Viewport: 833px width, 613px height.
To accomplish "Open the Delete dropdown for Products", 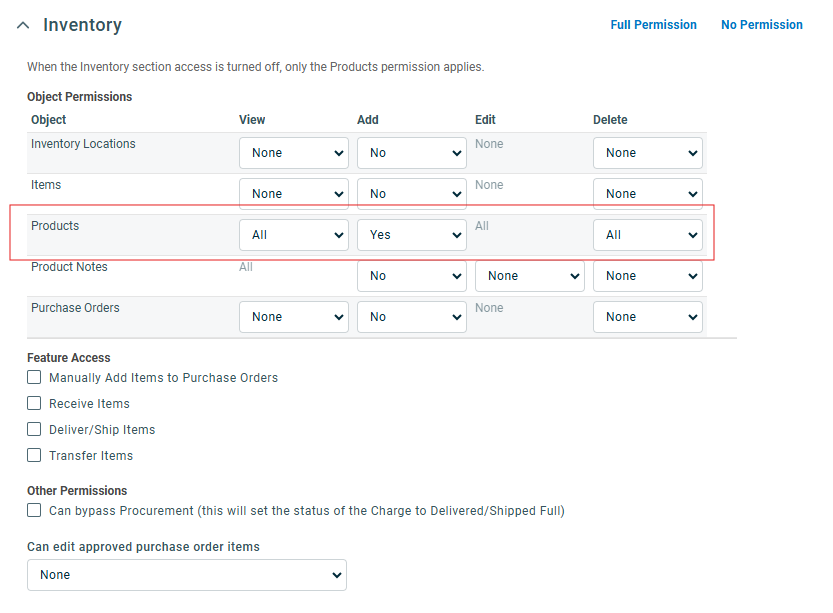I will [x=647, y=234].
